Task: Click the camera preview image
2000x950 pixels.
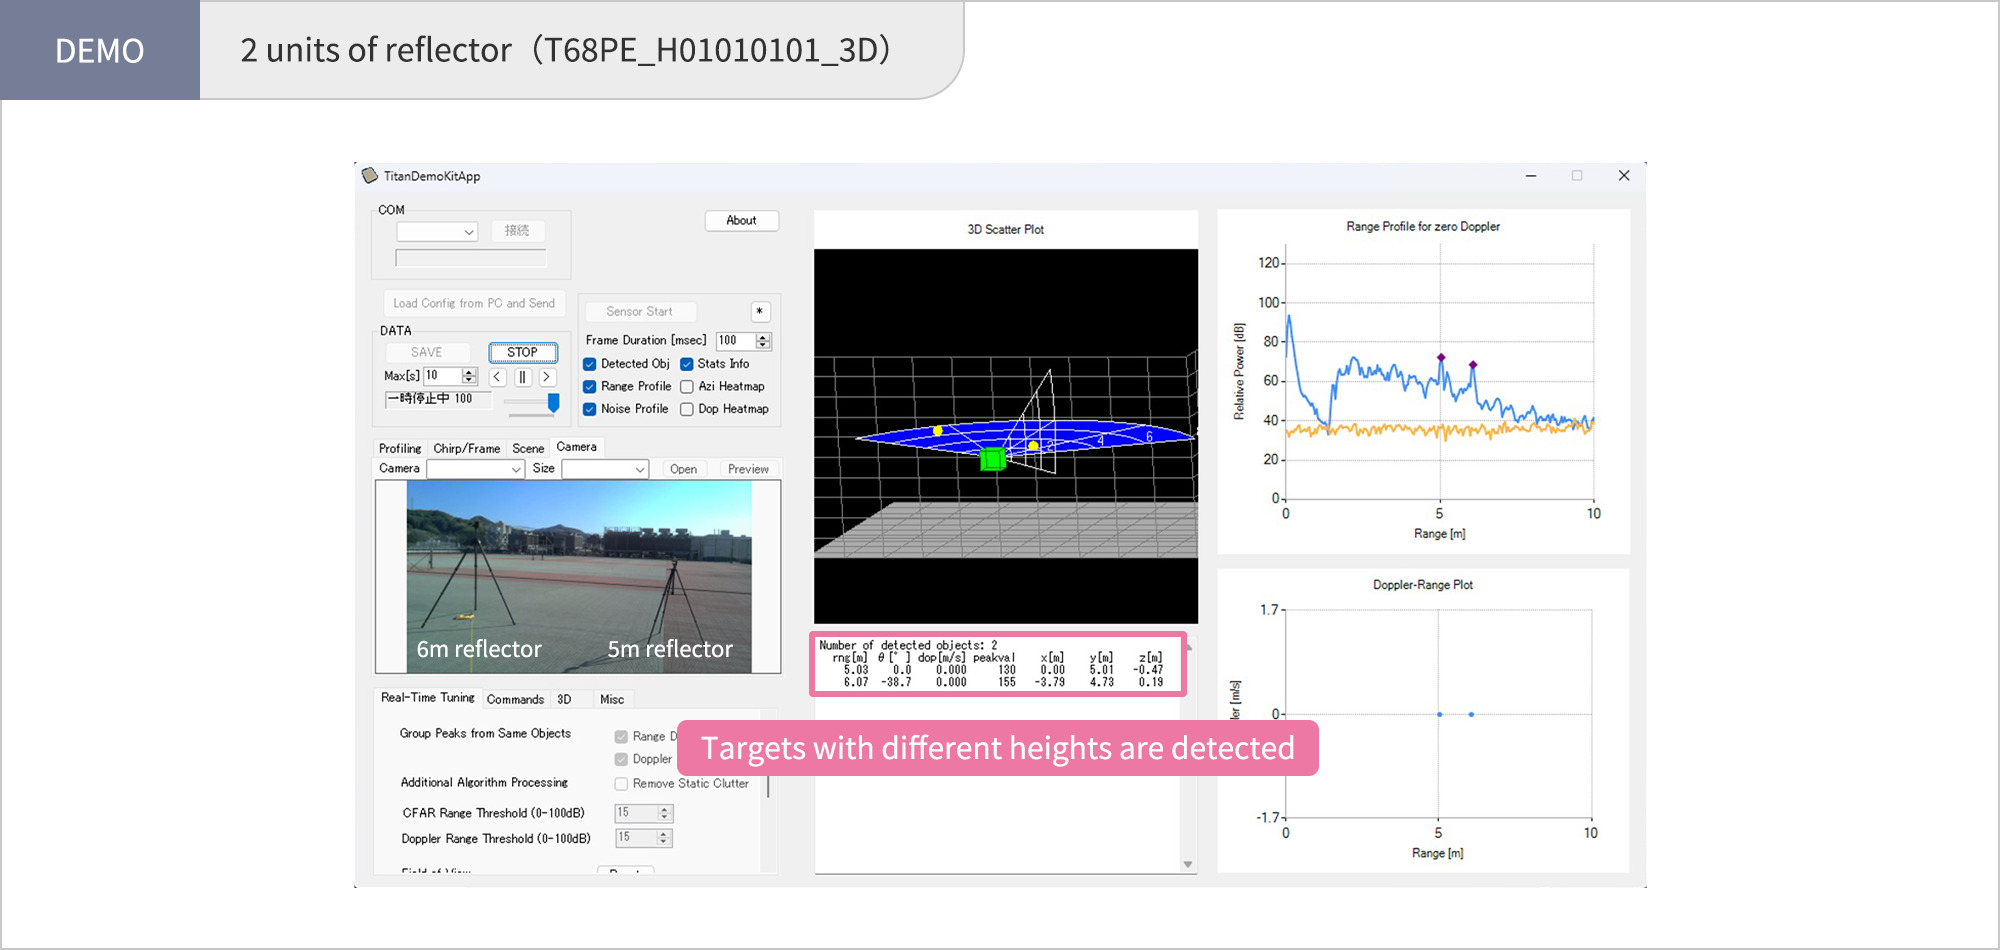Action: point(578,576)
